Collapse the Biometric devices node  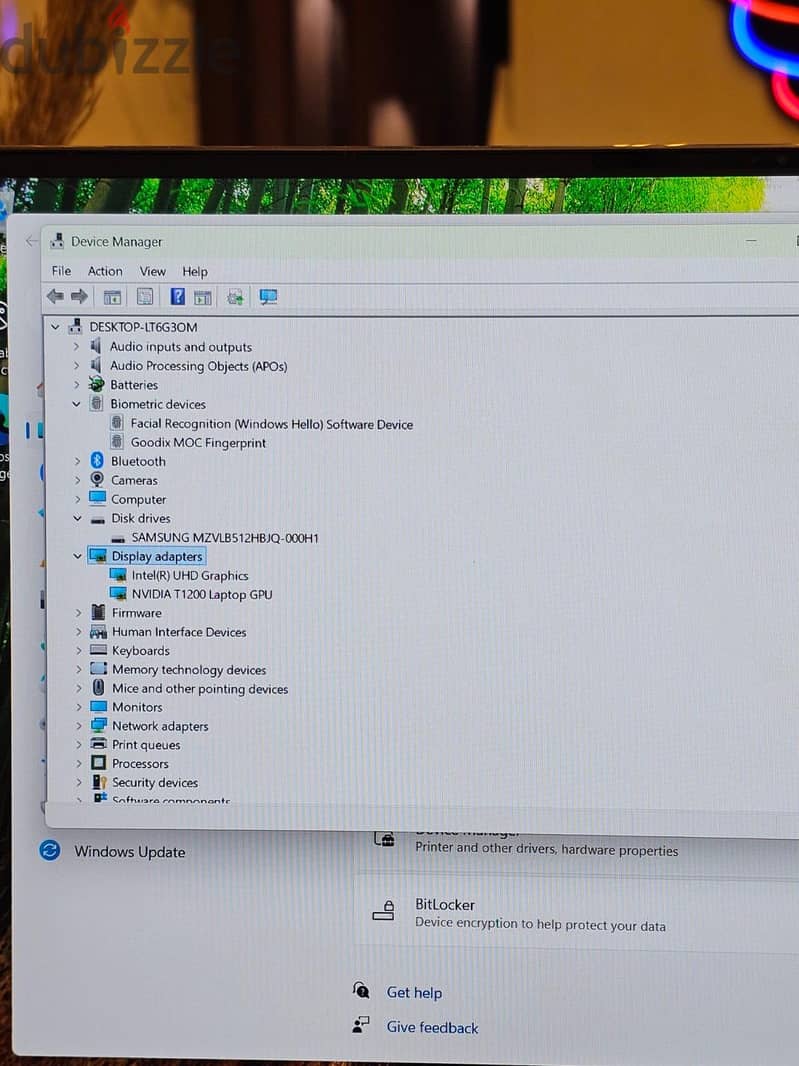76,404
